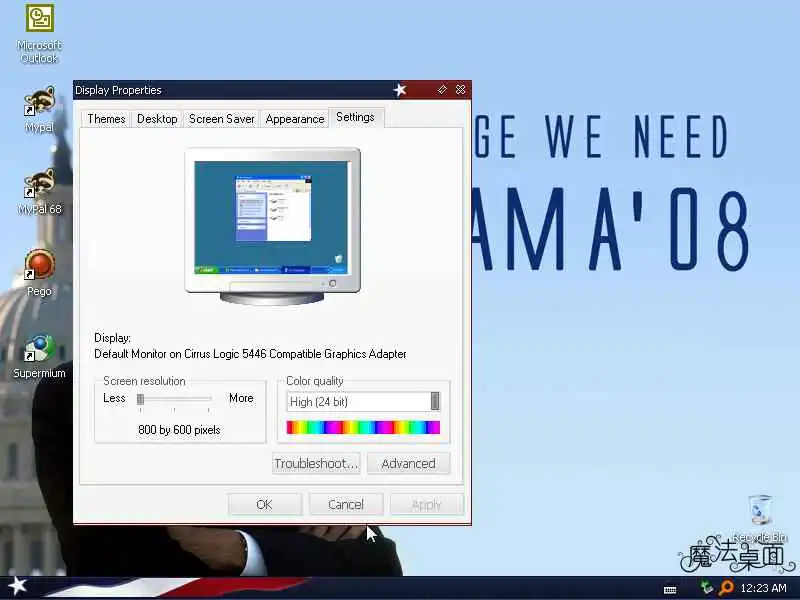Open the MyPal 68 desktop shortcut
The image size is (800, 600).
click(39, 192)
